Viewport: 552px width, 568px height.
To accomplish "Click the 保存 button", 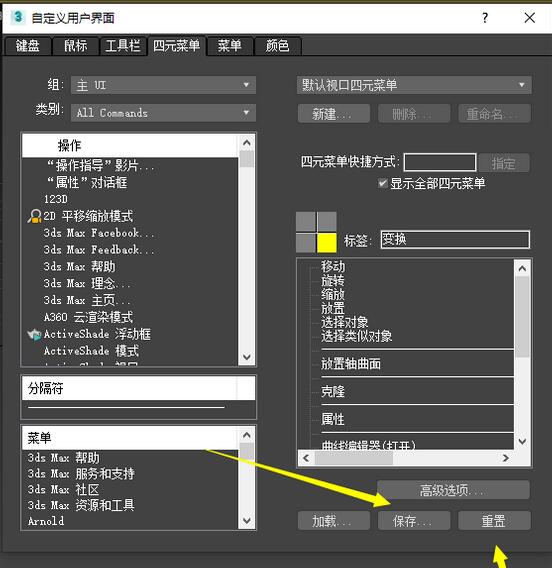I will [414, 521].
